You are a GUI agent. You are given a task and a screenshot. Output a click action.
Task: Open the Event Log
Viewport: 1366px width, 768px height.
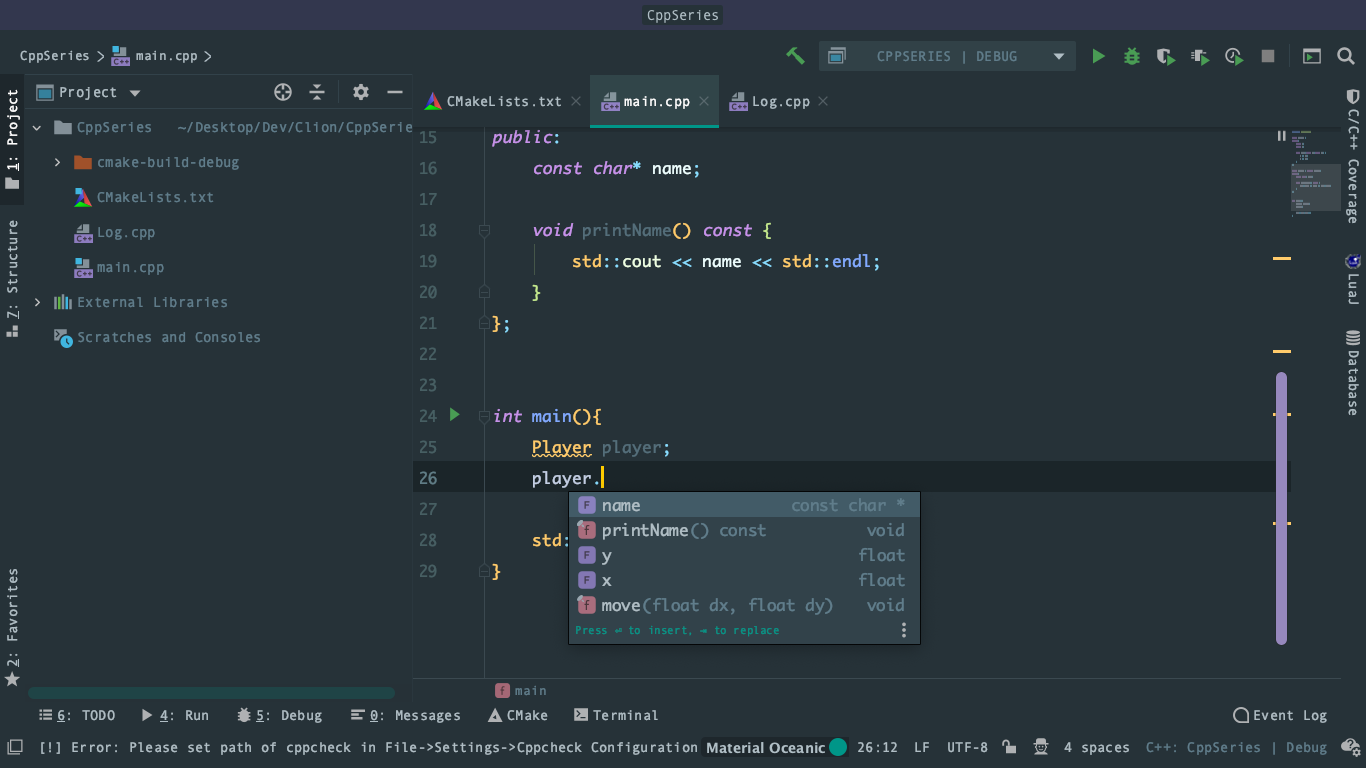coord(1280,715)
